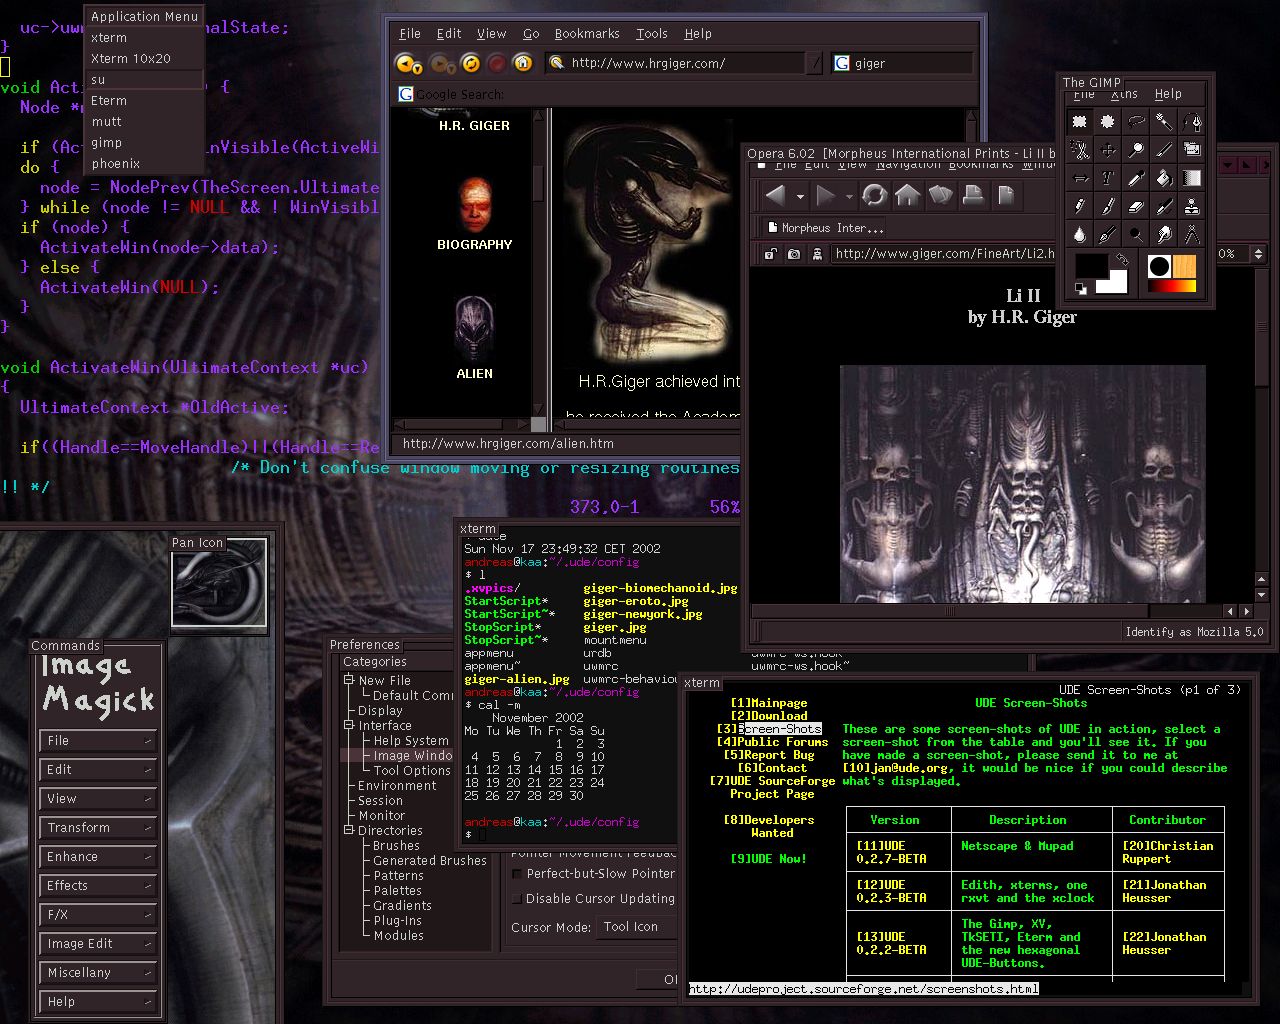Click the Opera reload button
1280x1024 pixels.
click(874, 195)
